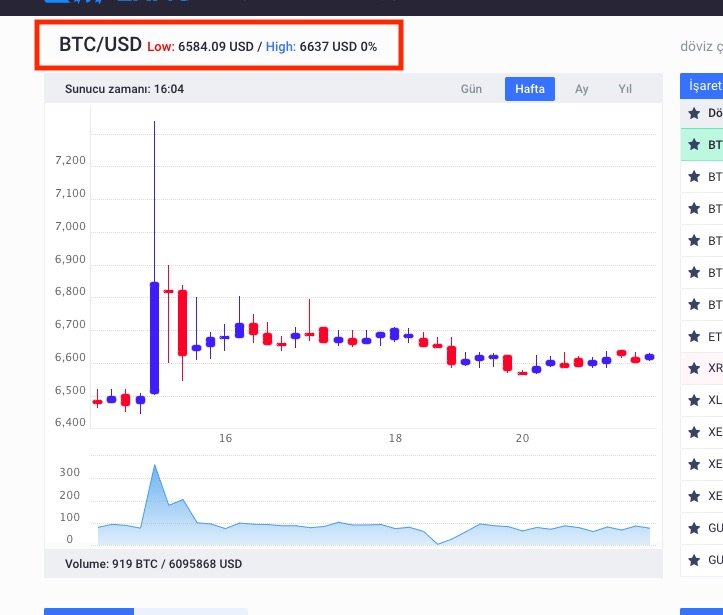This screenshot has height=615, width=723.
Task: Click the star in the pink XR row
Action: [x=694, y=368]
